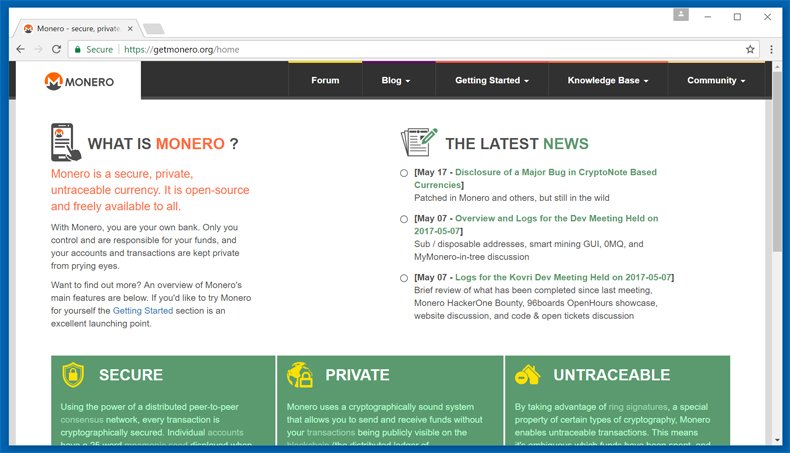
Task: Click the green secure padlock icon
Action: [x=78, y=49]
